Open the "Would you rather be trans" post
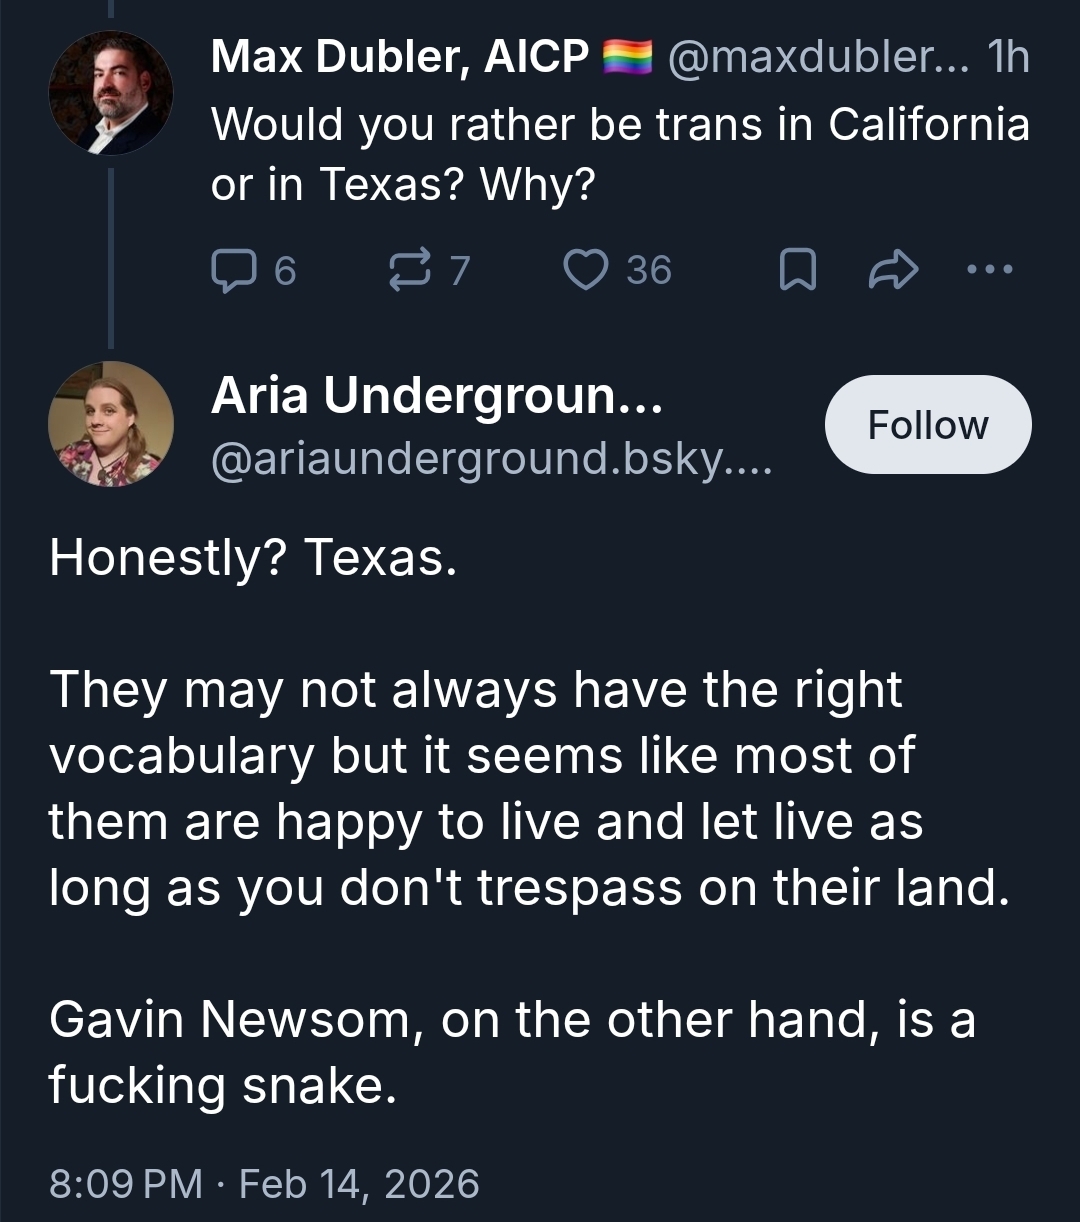Screen dimensions: 1080x1222 619,154
